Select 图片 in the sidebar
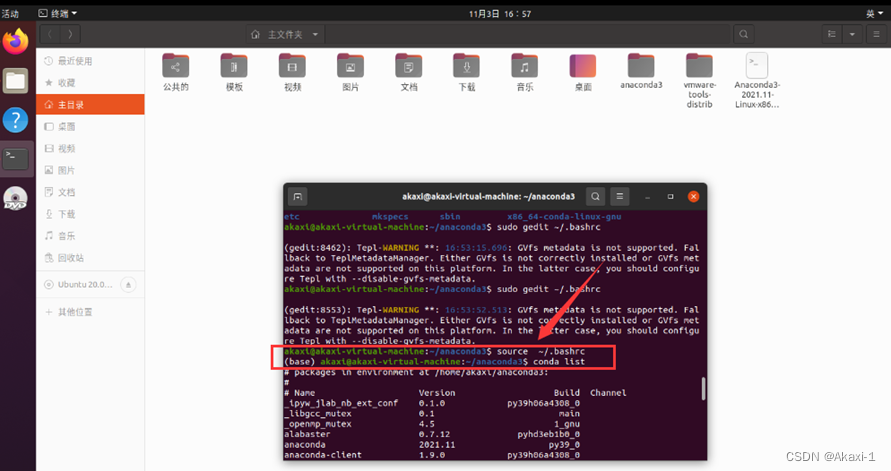The image size is (891, 471). coord(90,170)
